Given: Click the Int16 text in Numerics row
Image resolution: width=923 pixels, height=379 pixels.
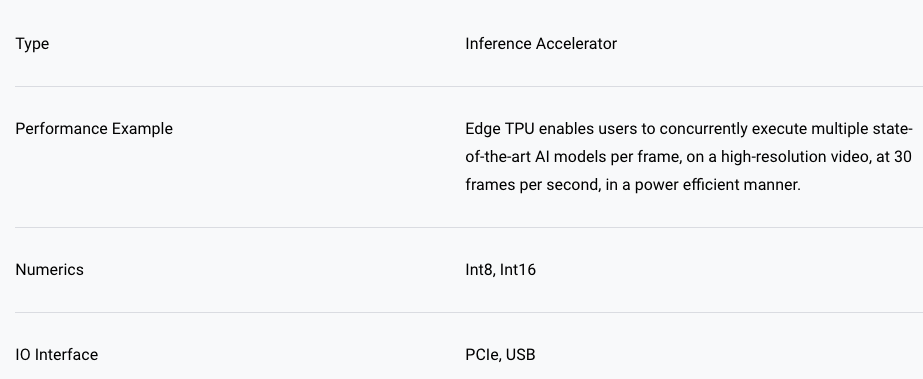Looking at the screenshot, I should pyautogui.click(x=518, y=270).
